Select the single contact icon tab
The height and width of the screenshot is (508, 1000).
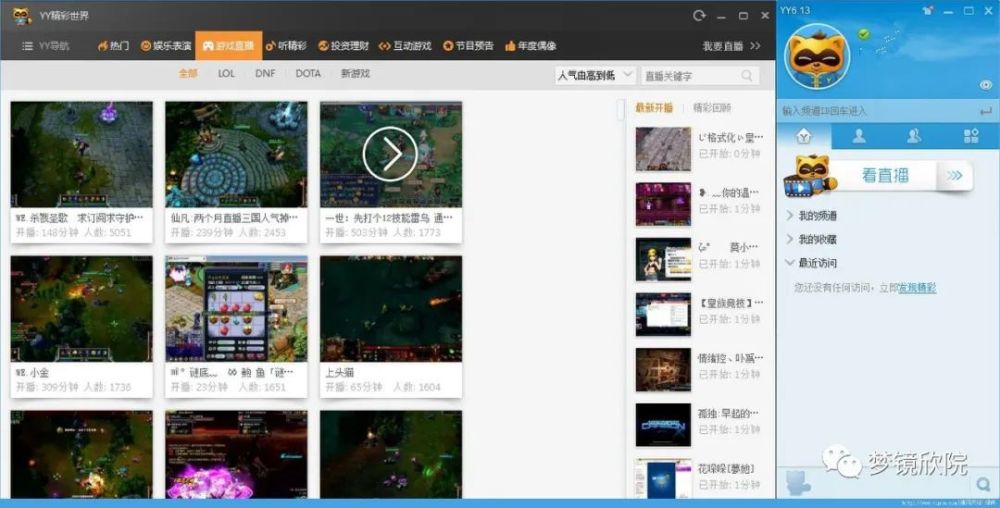coord(860,136)
